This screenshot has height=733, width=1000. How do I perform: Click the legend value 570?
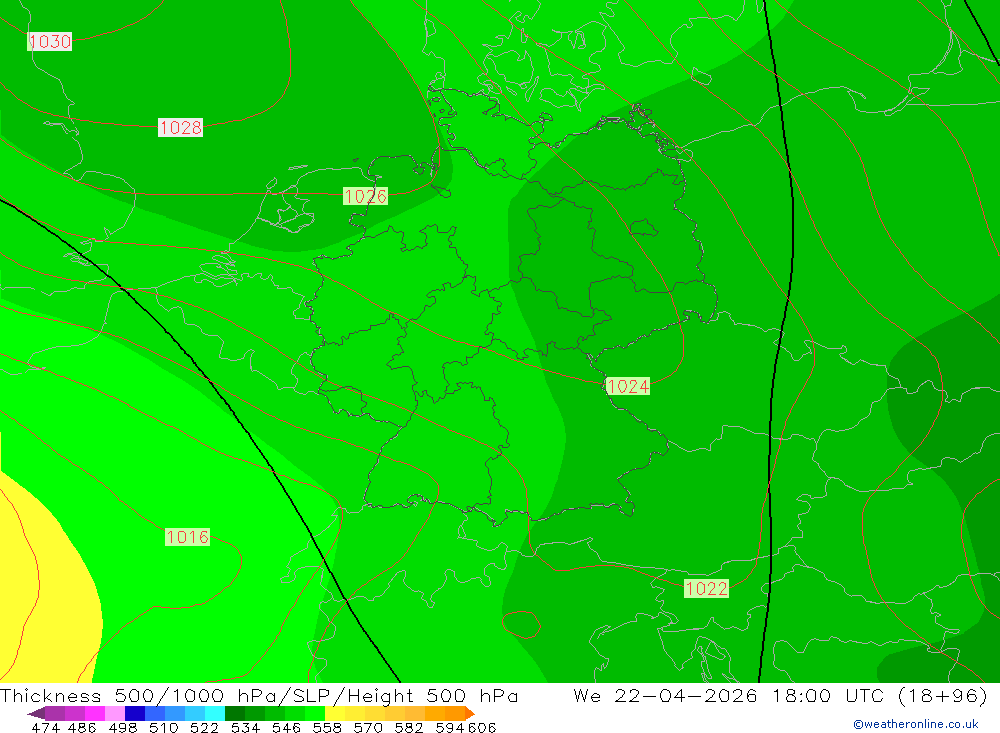[367, 727]
